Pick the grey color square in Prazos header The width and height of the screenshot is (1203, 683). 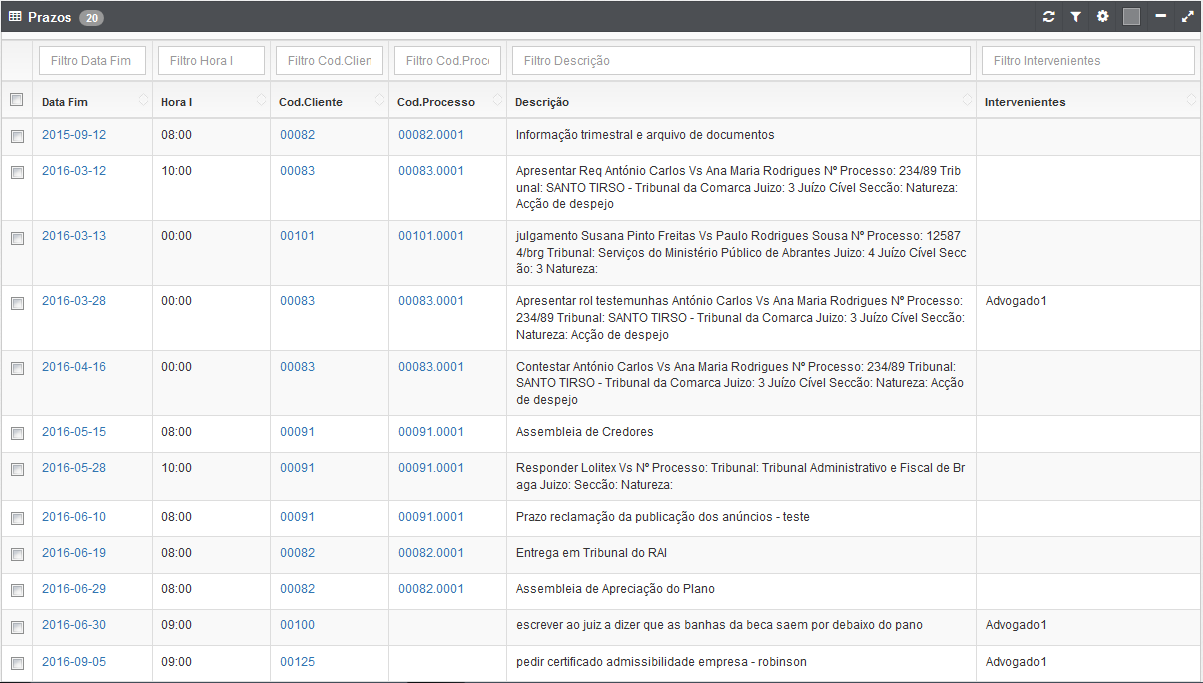(x=1132, y=17)
